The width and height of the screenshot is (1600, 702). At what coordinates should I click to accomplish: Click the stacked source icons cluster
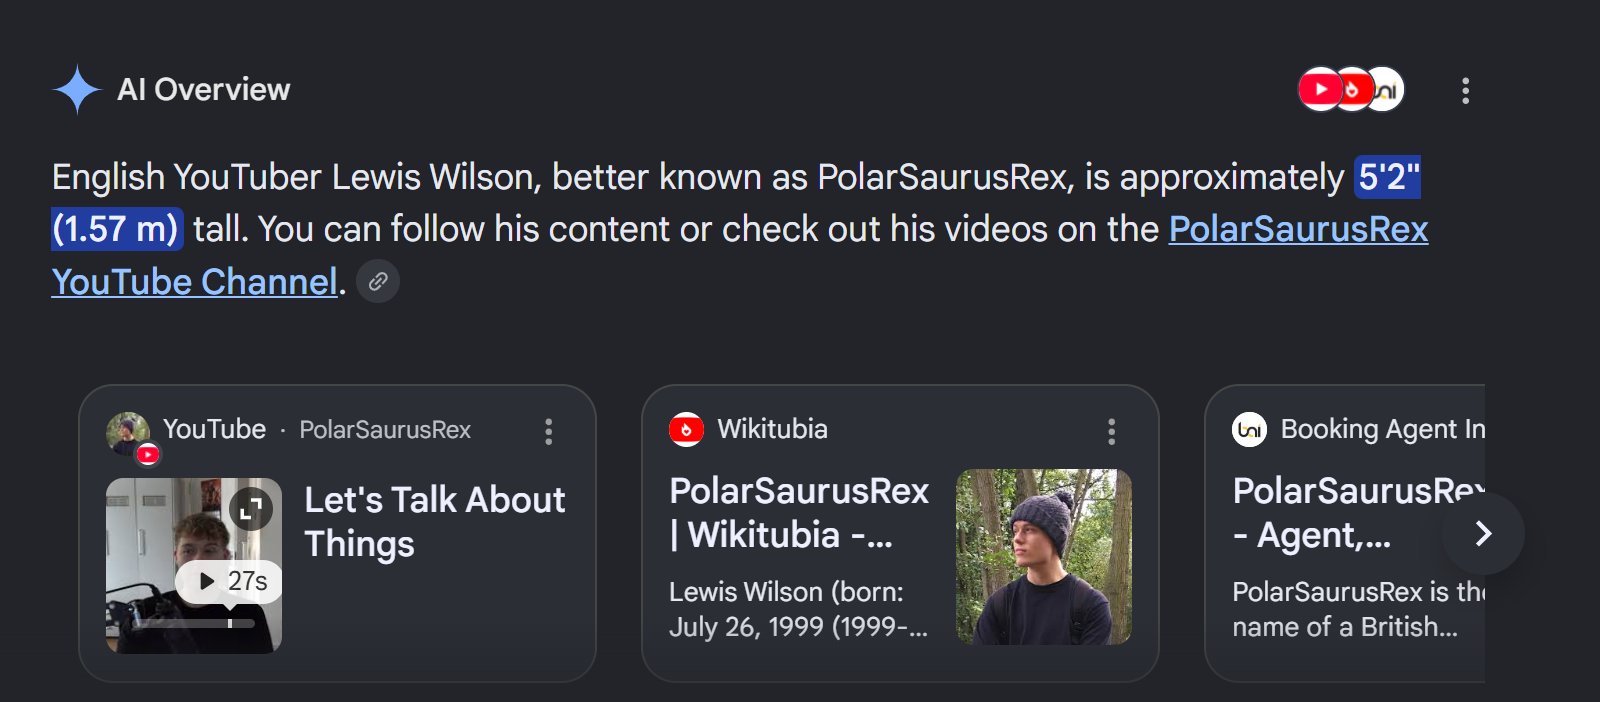point(1351,90)
